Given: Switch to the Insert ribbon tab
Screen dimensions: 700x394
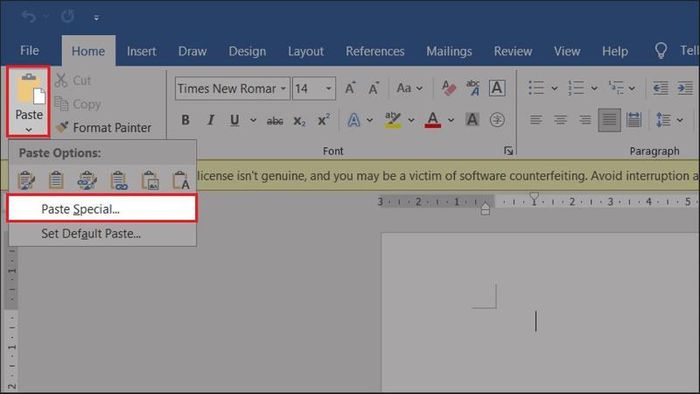Looking at the screenshot, I should coord(142,51).
